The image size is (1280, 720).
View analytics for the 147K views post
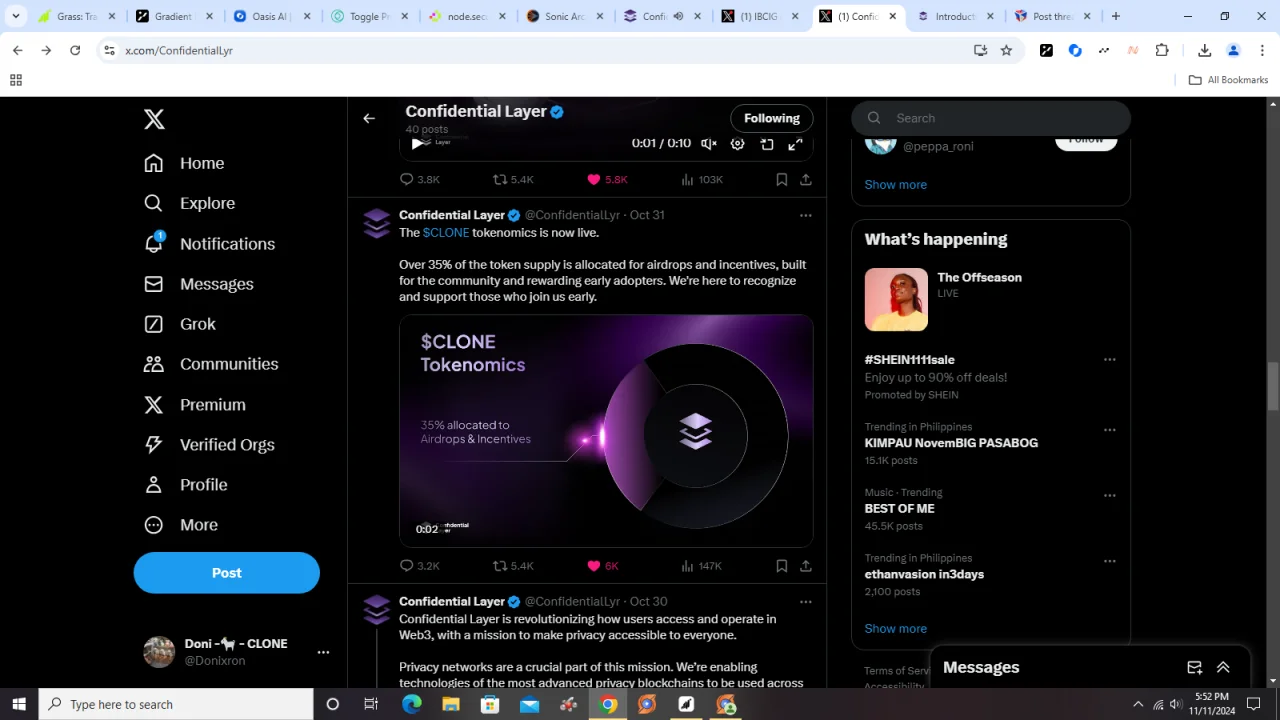701,566
